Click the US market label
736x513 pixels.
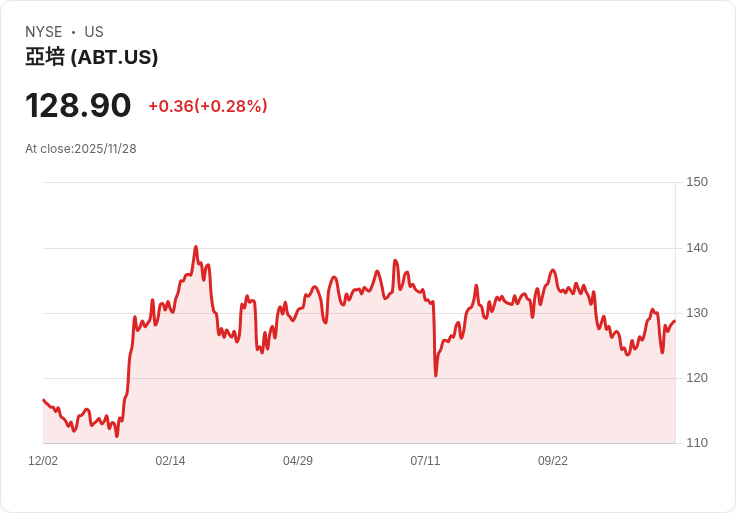click(x=94, y=32)
